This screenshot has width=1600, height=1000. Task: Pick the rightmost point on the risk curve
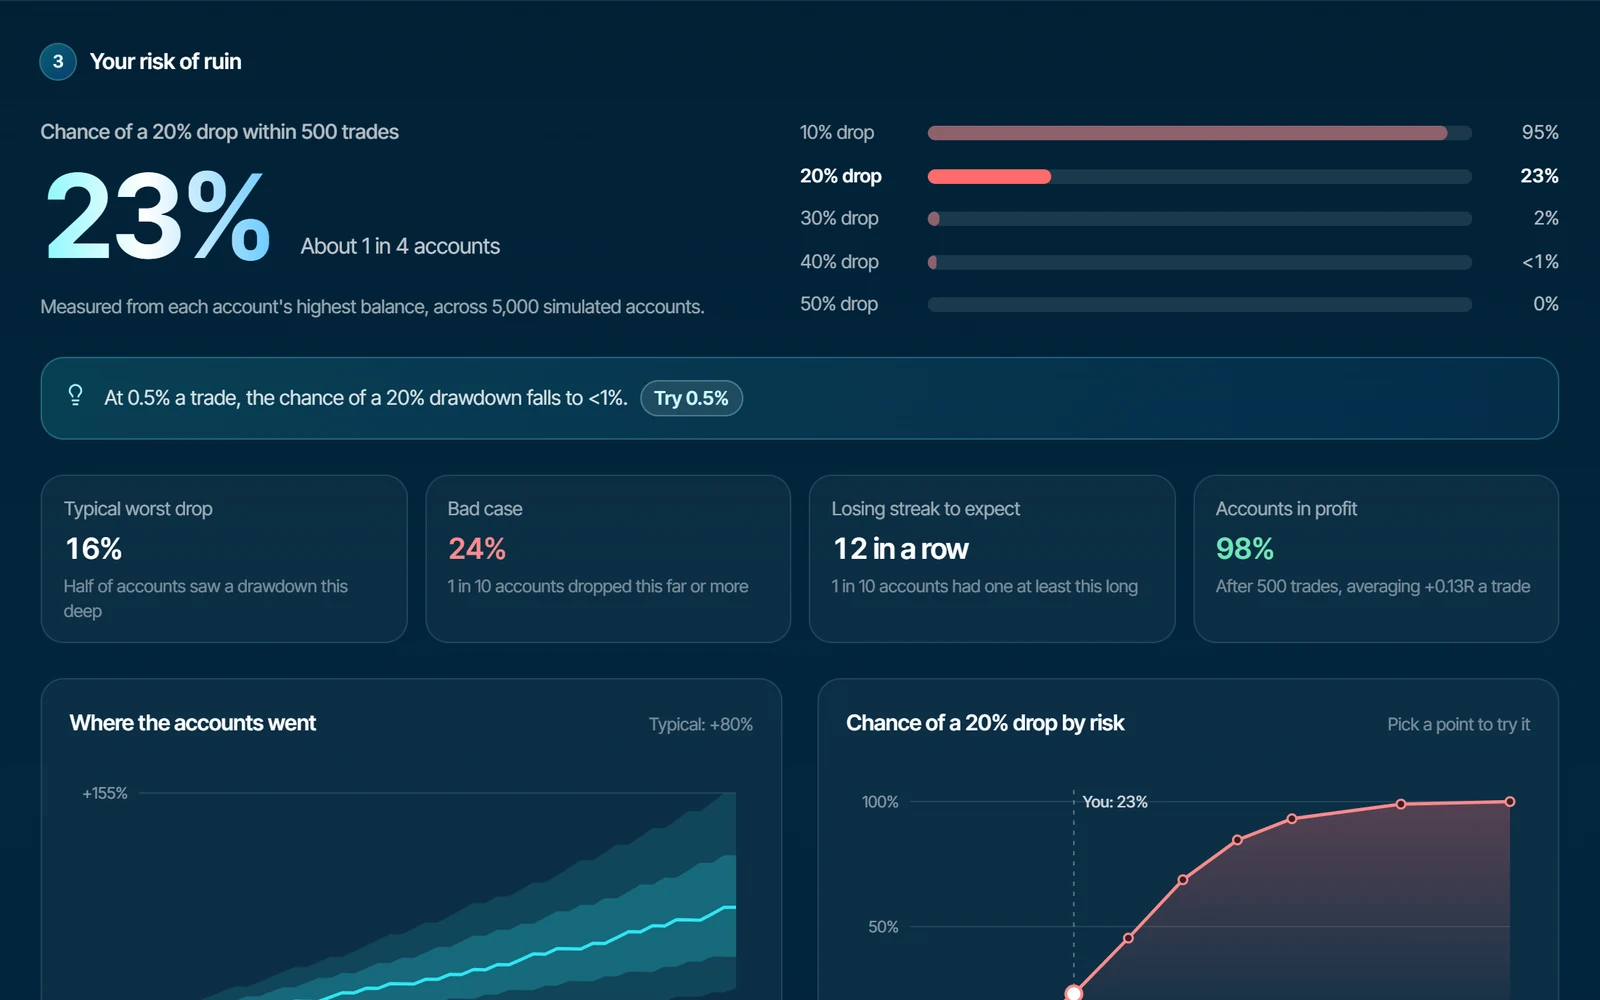pos(1510,802)
